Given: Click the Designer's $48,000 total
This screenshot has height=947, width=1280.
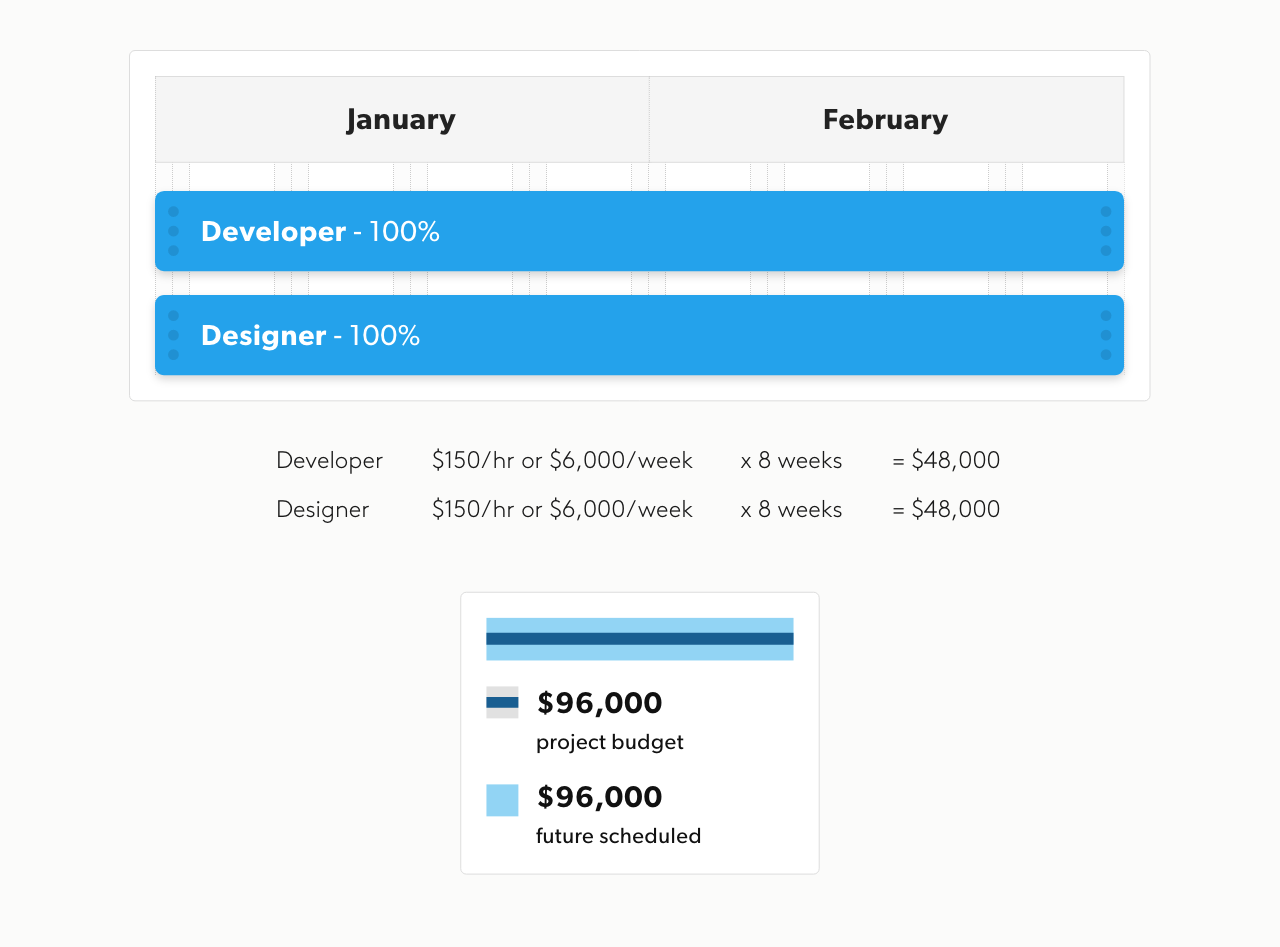Looking at the screenshot, I should pyautogui.click(x=946, y=510).
